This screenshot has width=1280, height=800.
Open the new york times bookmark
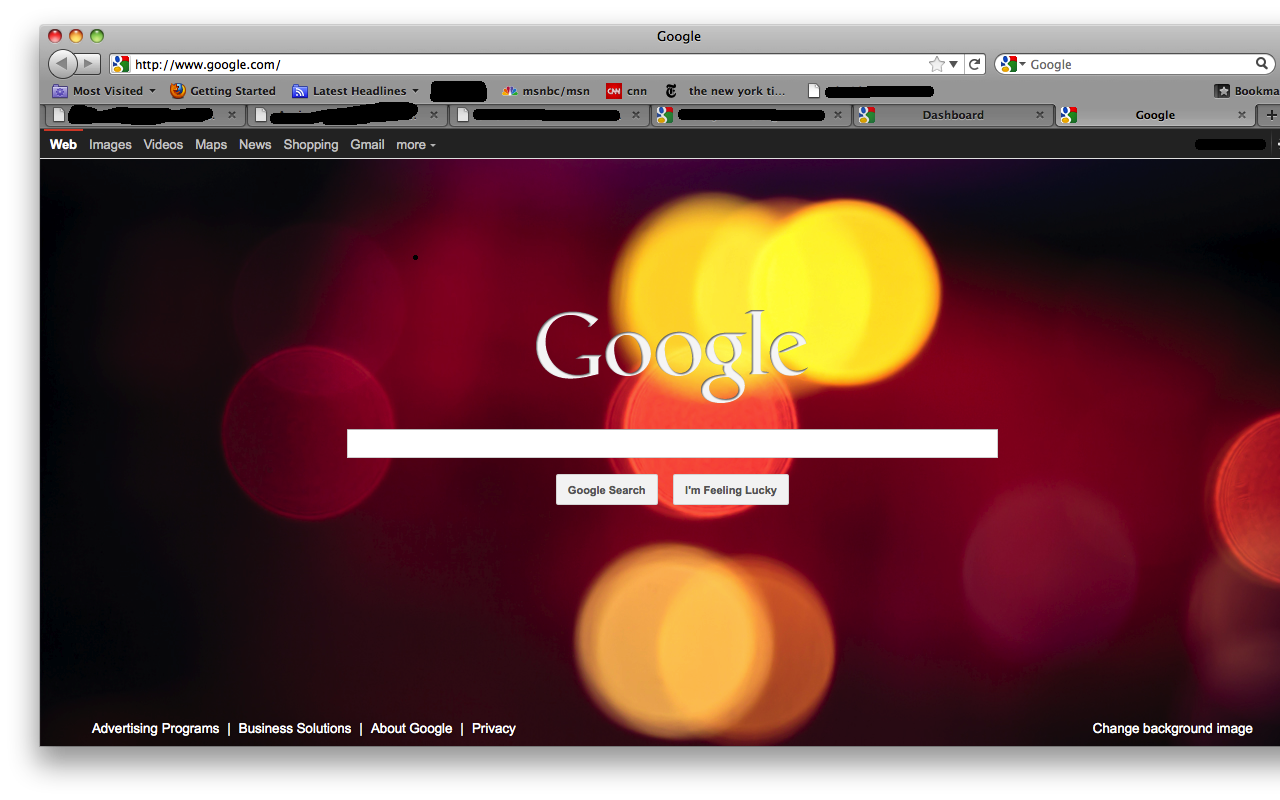(726, 91)
